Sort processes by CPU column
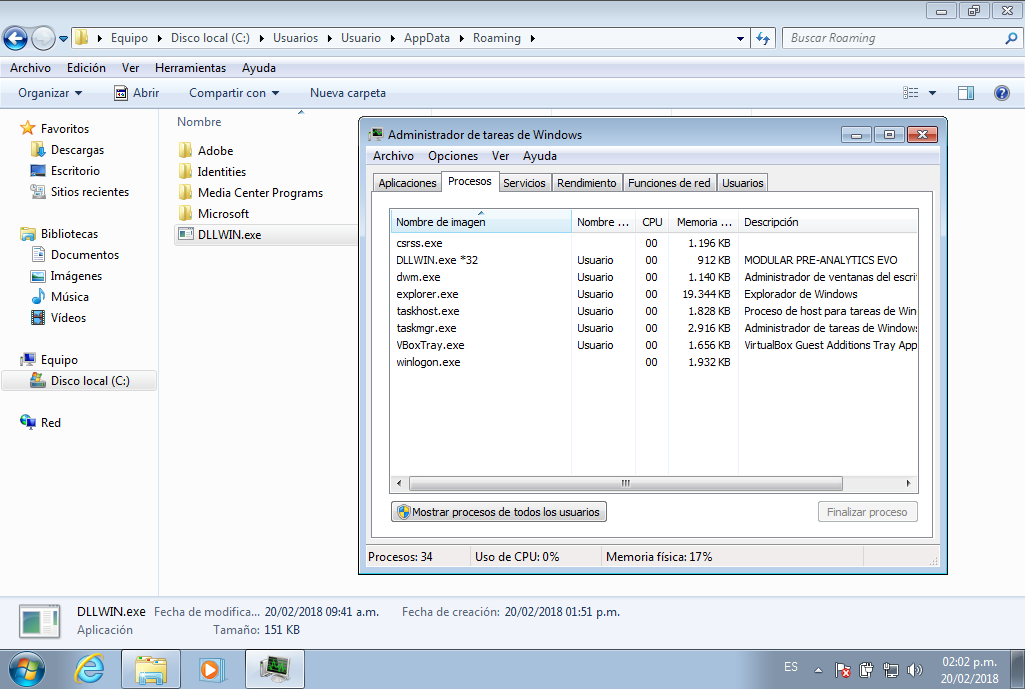 tap(652, 222)
